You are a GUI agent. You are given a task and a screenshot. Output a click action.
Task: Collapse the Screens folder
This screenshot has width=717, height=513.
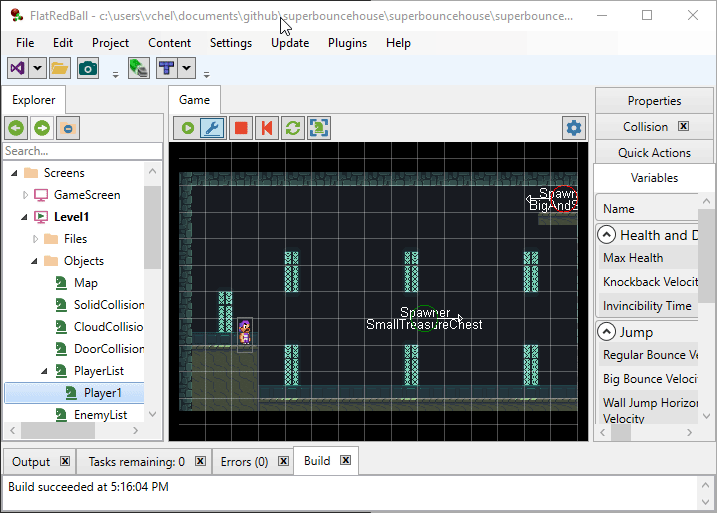[x=15, y=173]
